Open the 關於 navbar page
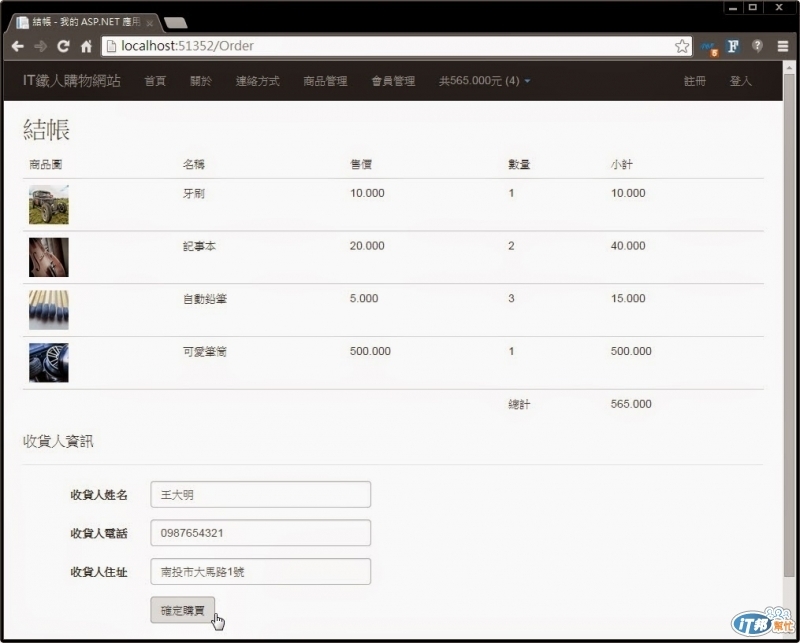The width and height of the screenshot is (800, 643). [x=201, y=81]
